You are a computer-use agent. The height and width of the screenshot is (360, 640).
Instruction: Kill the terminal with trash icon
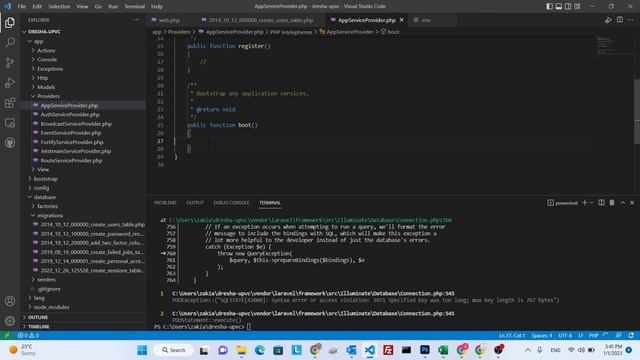(612, 202)
